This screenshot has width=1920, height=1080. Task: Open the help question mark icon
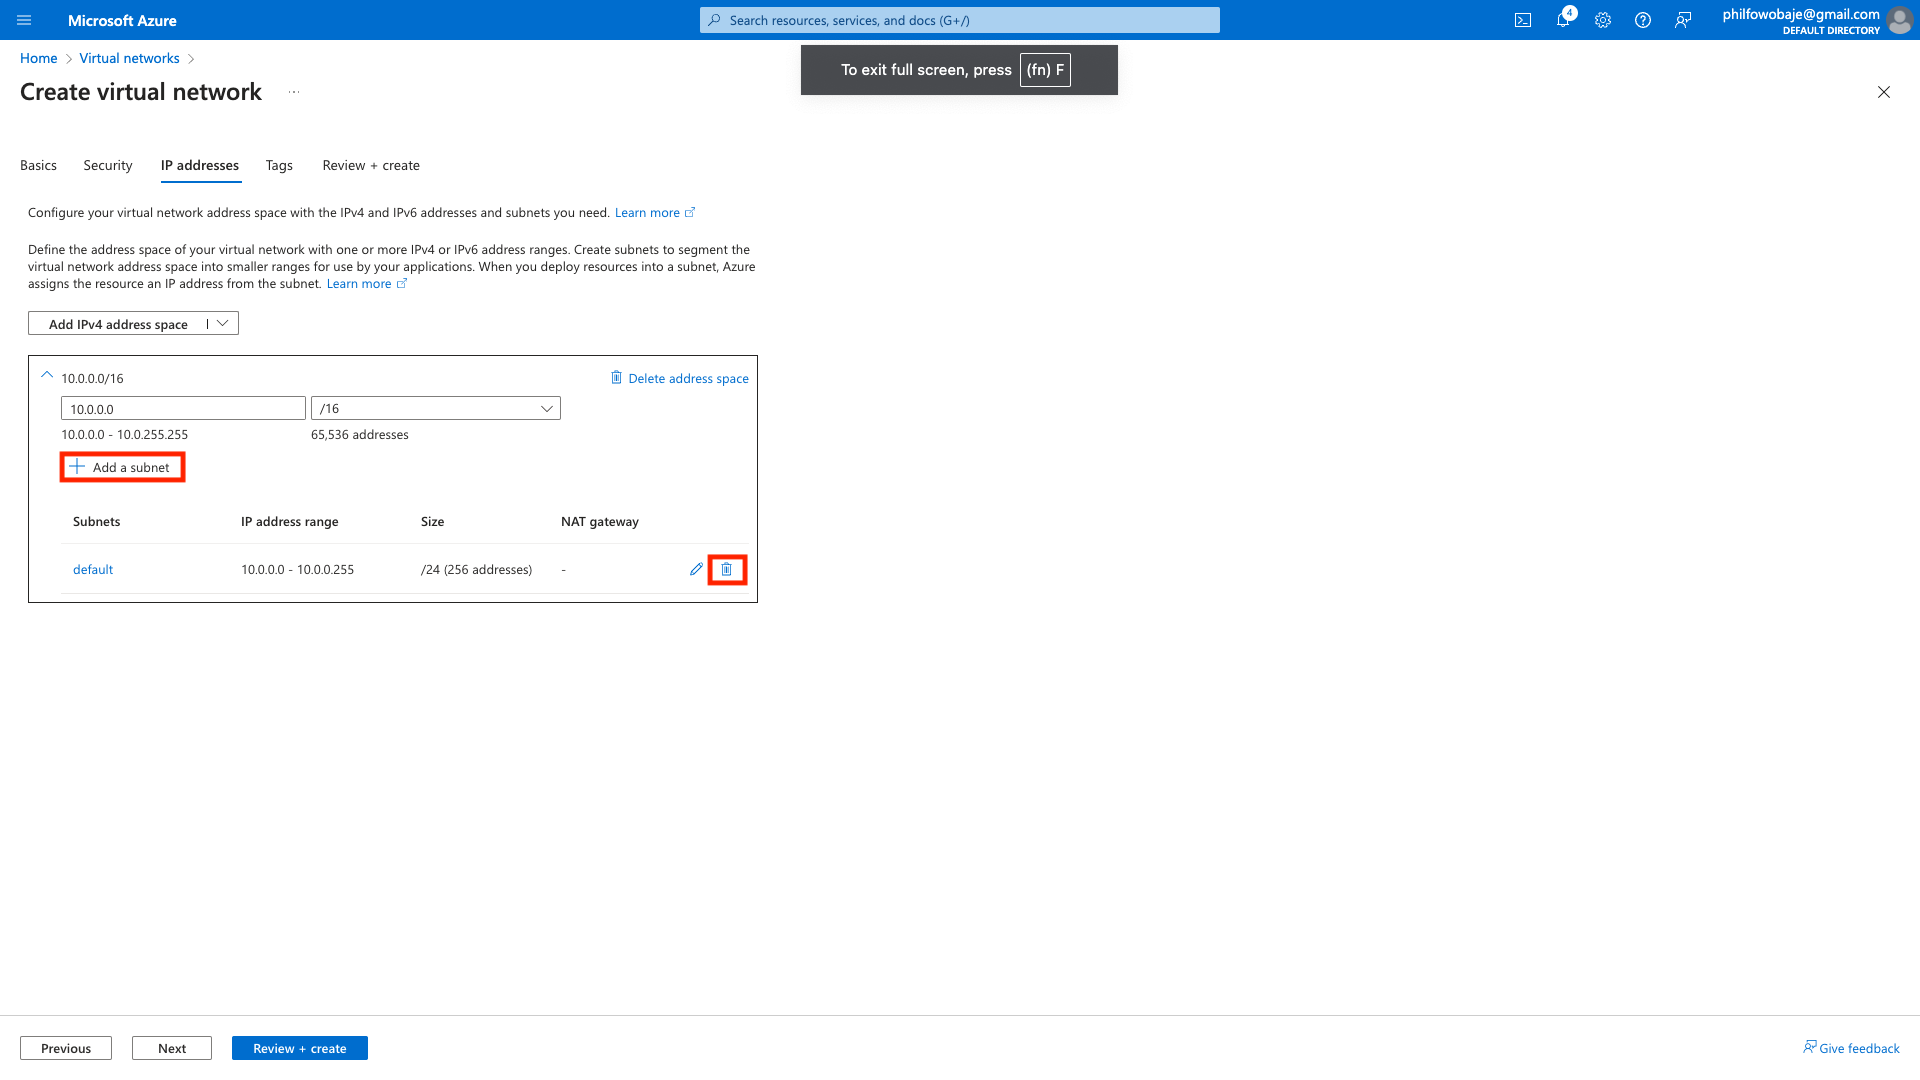[1643, 20]
